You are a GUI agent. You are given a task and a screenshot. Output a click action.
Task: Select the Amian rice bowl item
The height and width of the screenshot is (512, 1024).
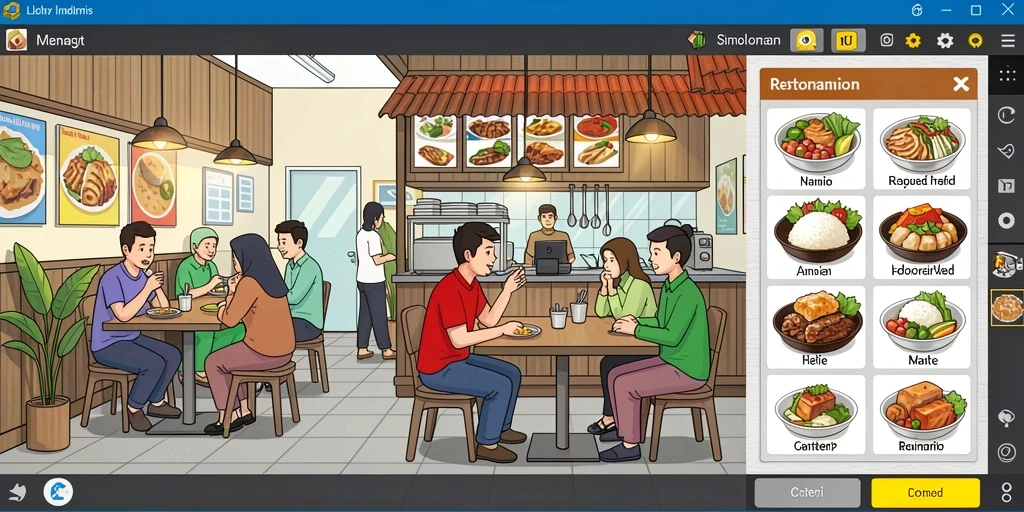(x=816, y=238)
